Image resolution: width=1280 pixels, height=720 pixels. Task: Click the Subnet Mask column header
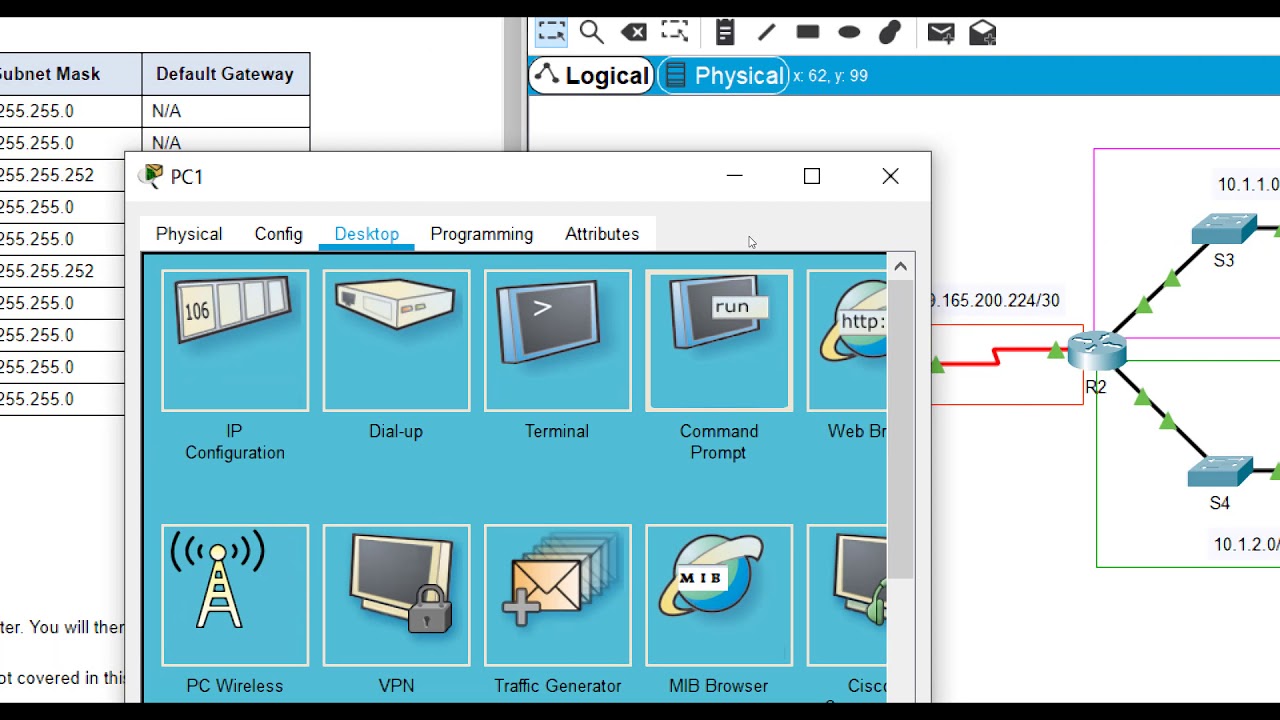[50, 74]
